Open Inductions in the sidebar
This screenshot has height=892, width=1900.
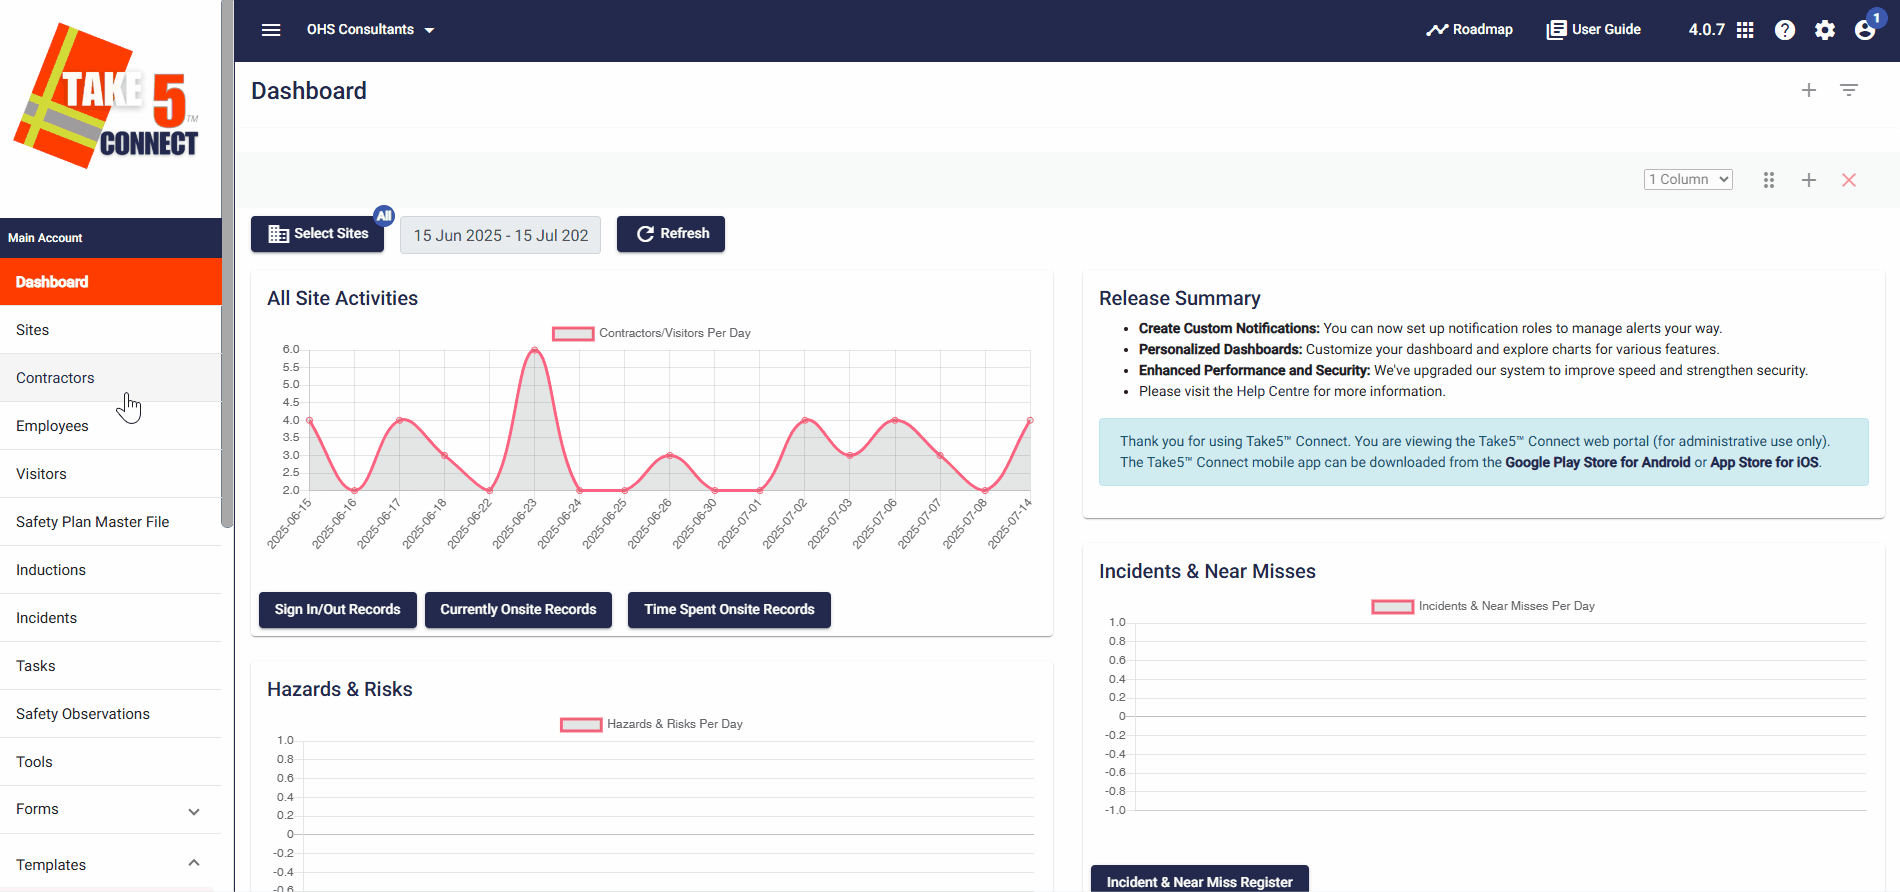(111, 570)
